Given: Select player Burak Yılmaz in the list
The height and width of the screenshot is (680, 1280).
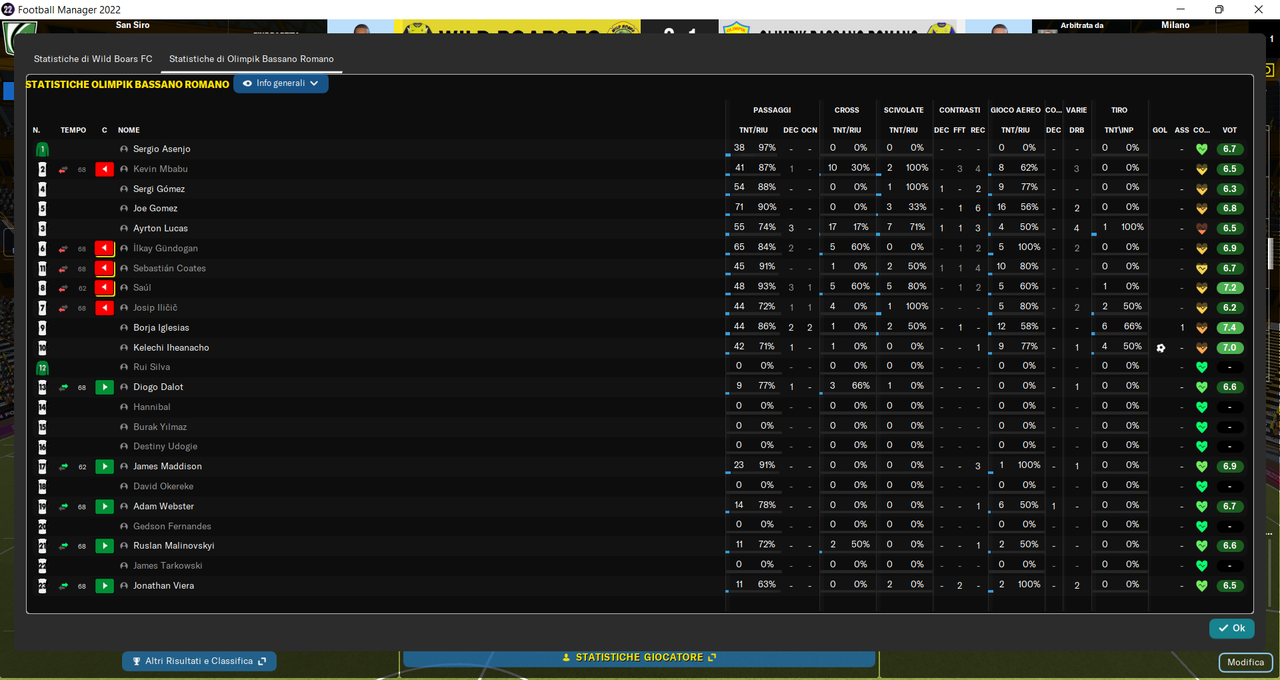Looking at the screenshot, I should [x=160, y=427].
